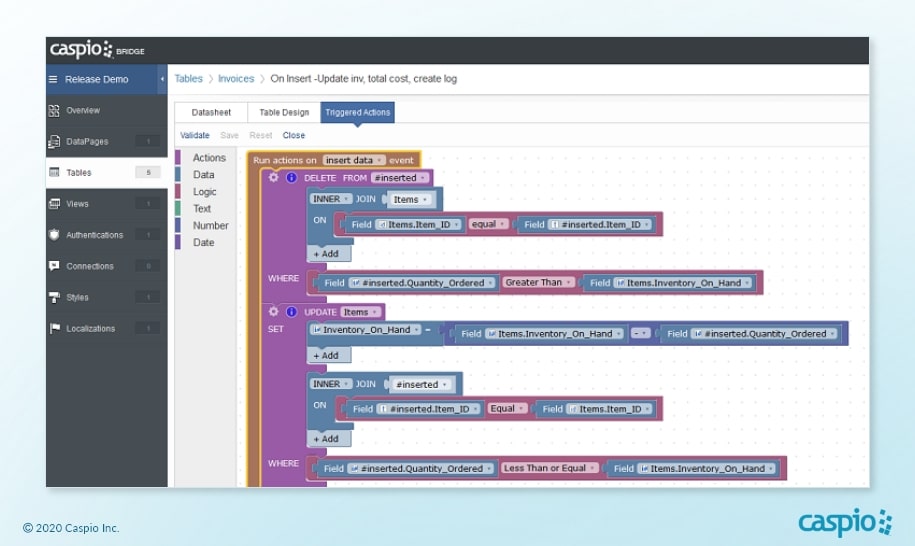Click the Connections icon in sidebar
Screen dimensions: 915x546
point(54,266)
